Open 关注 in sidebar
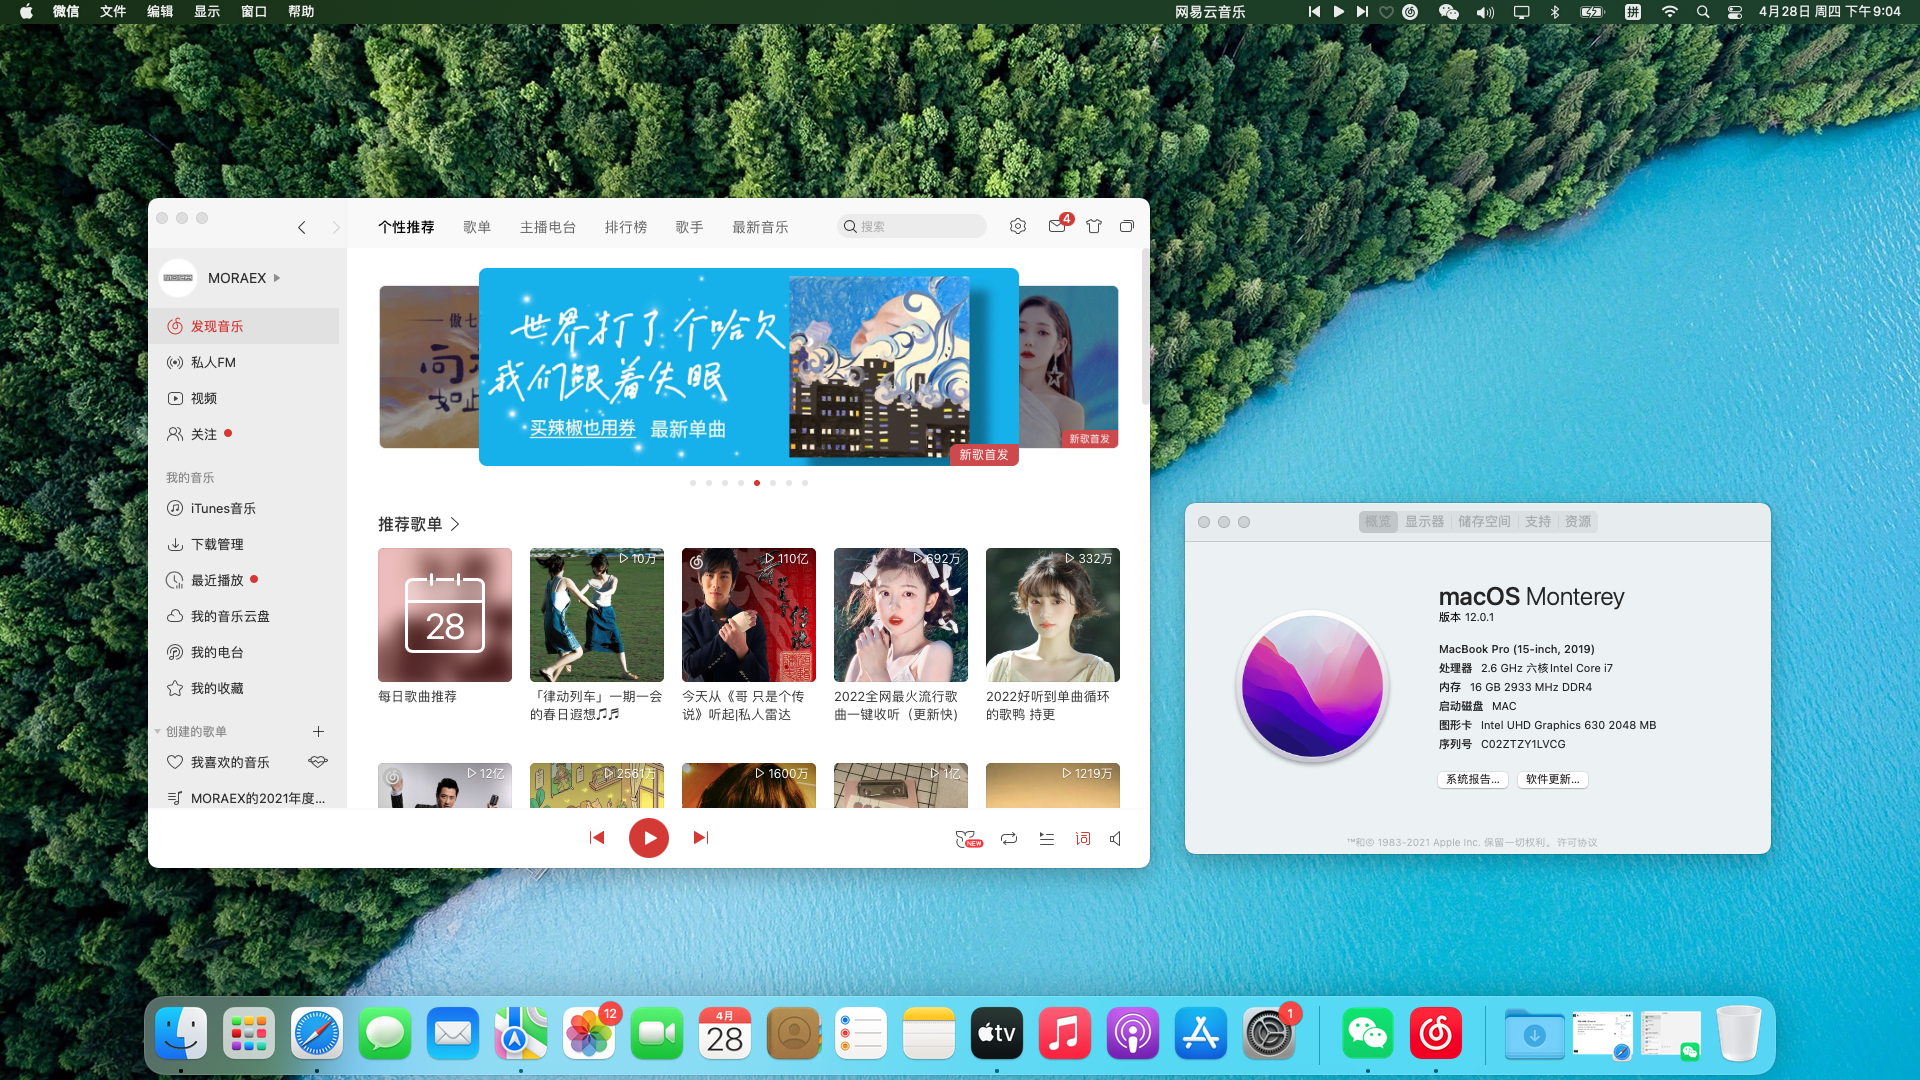Viewport: 1920px width, 1080px height. coord(244,434)
